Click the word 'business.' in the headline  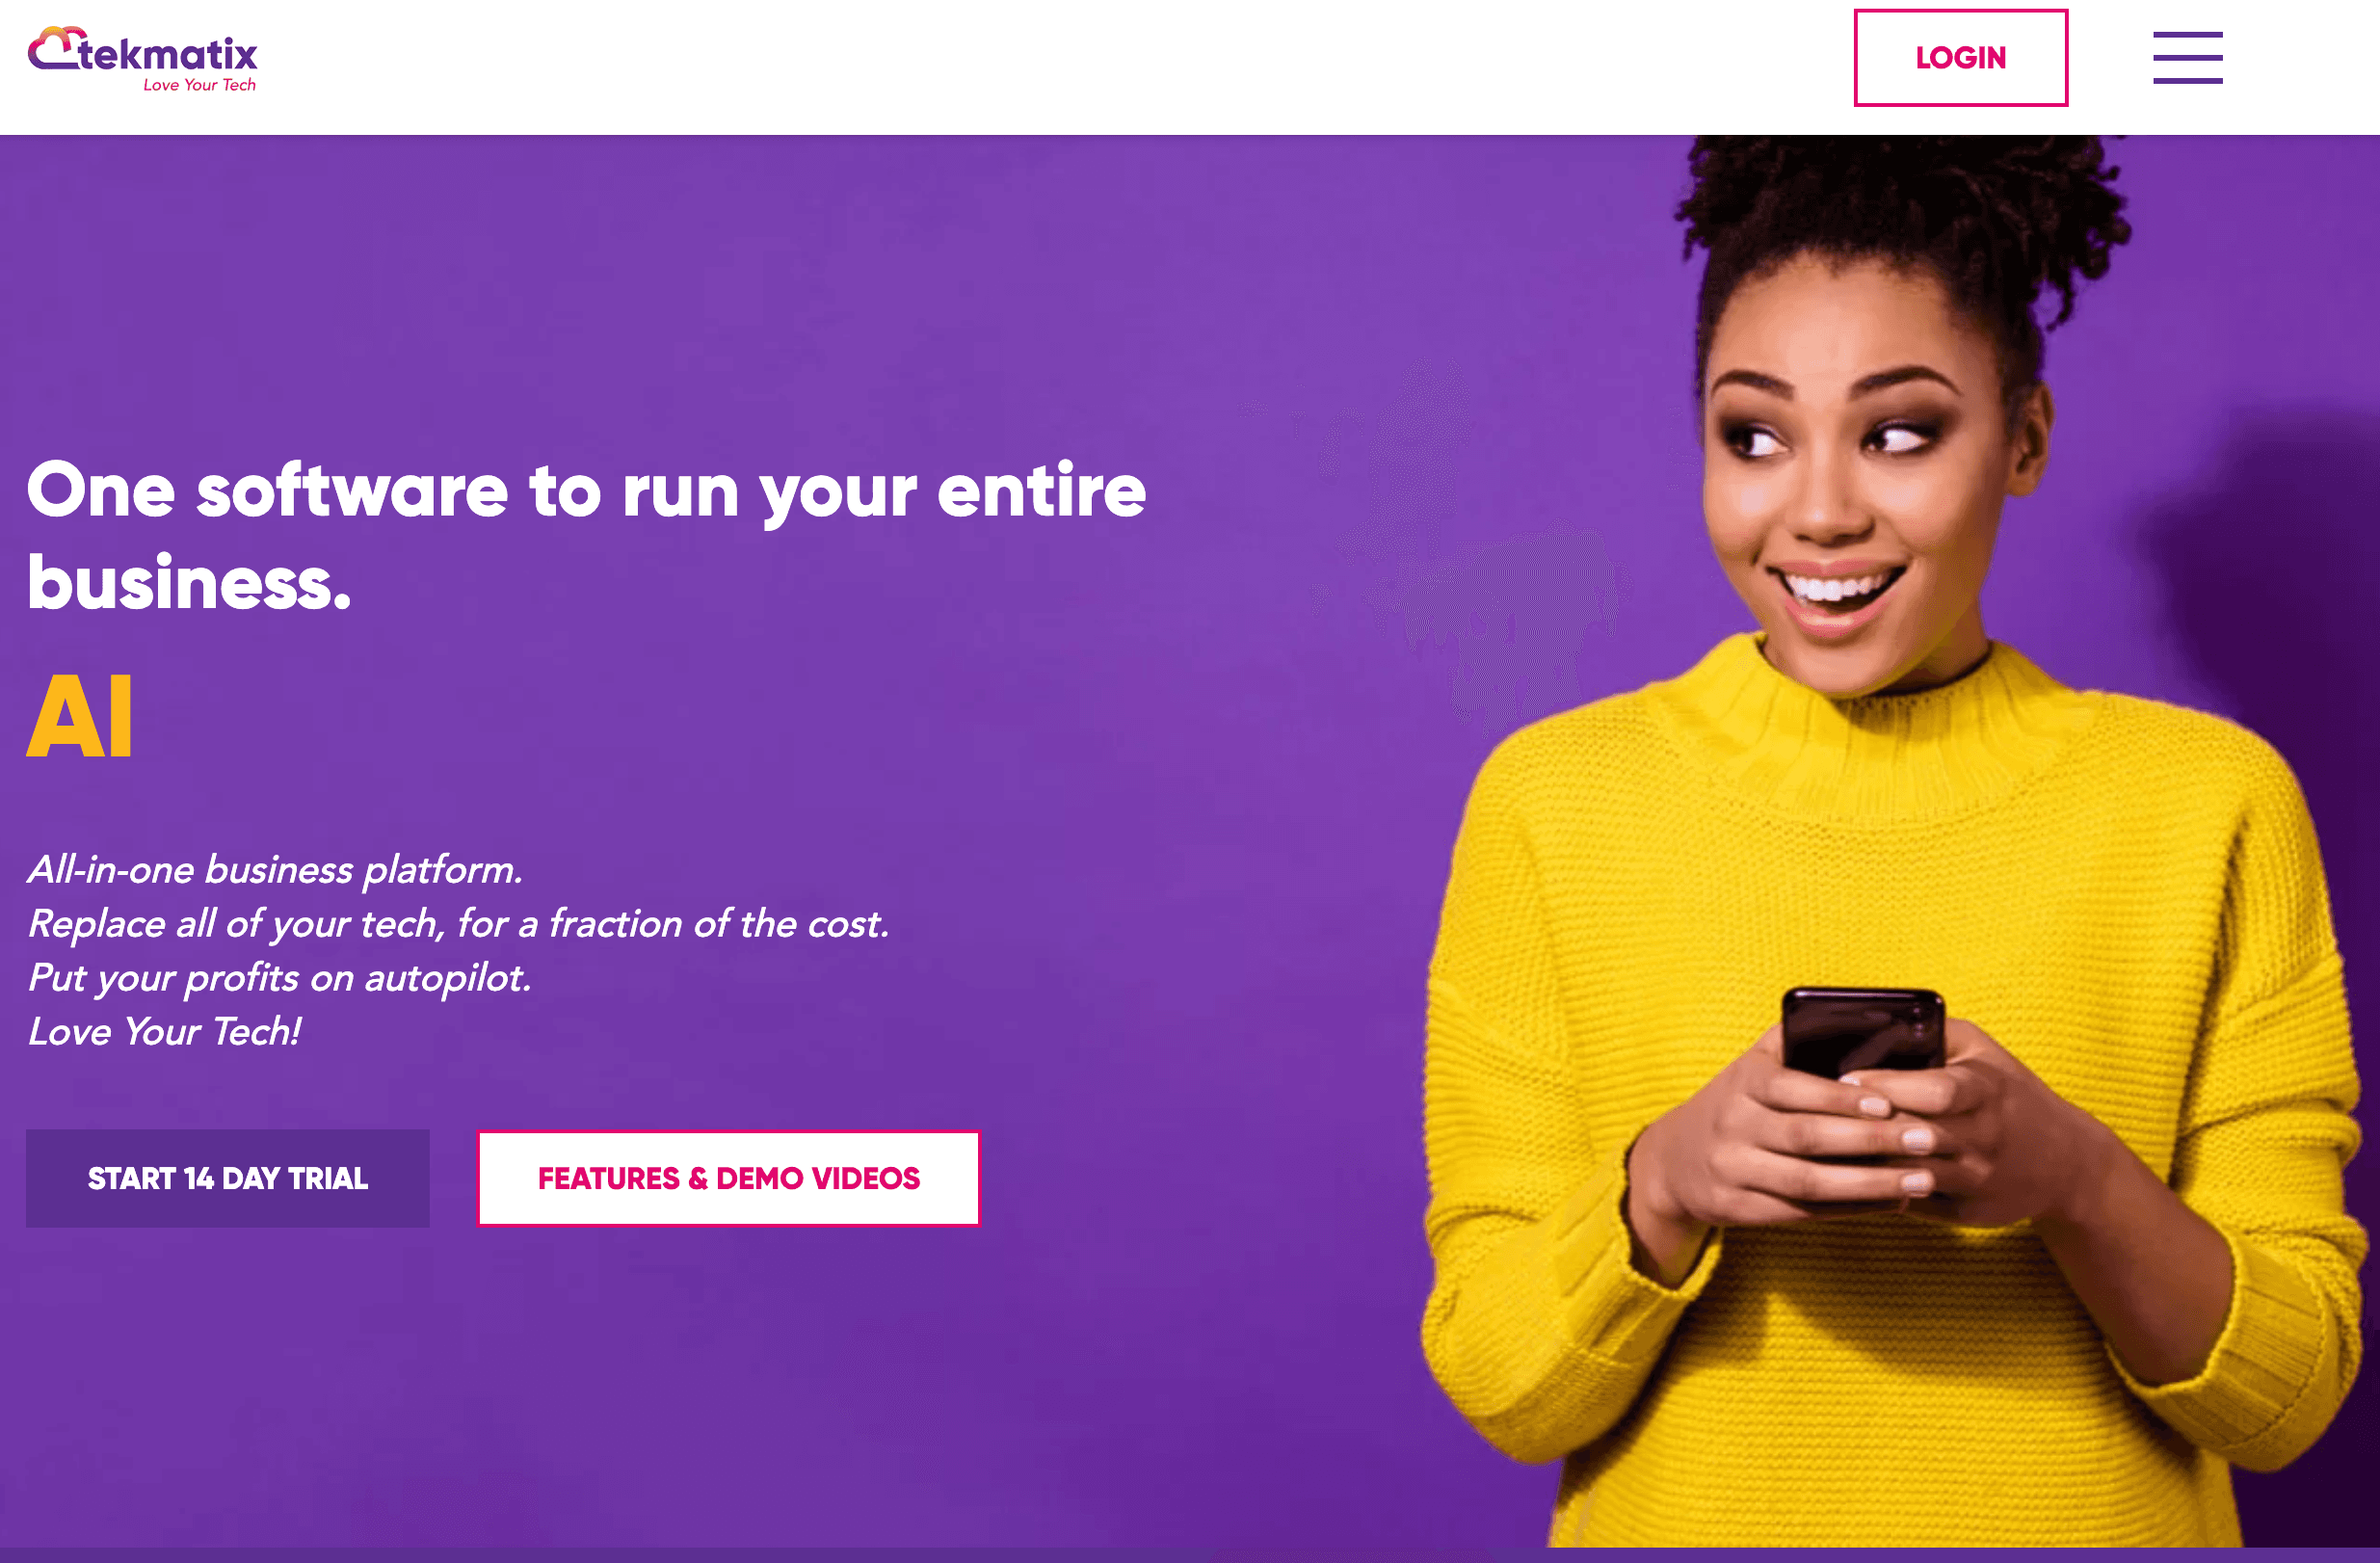point(189,582)
